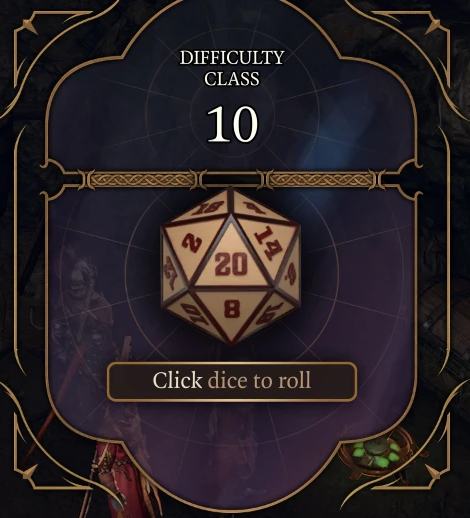The width and height of the screenshot is (470, 518).
Task: Click the 4 face on die's upper right
Action: point(257,207)
